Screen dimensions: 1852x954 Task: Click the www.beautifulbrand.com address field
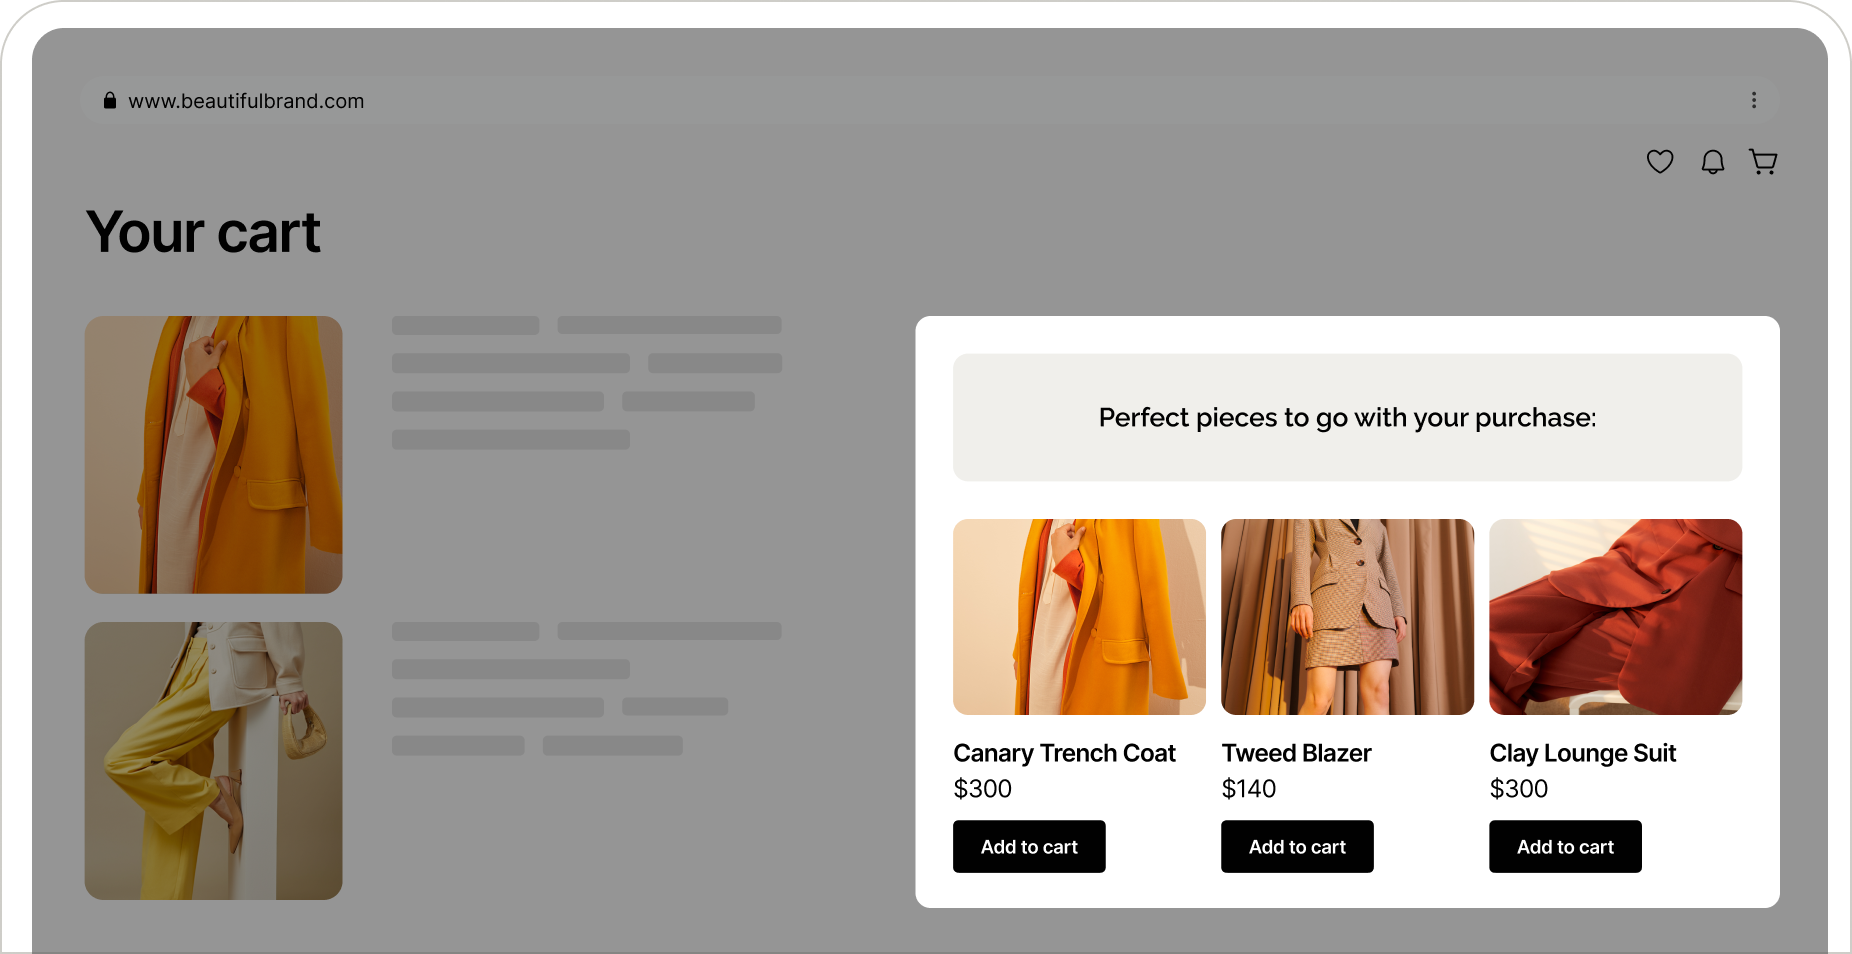coord(930,100)
